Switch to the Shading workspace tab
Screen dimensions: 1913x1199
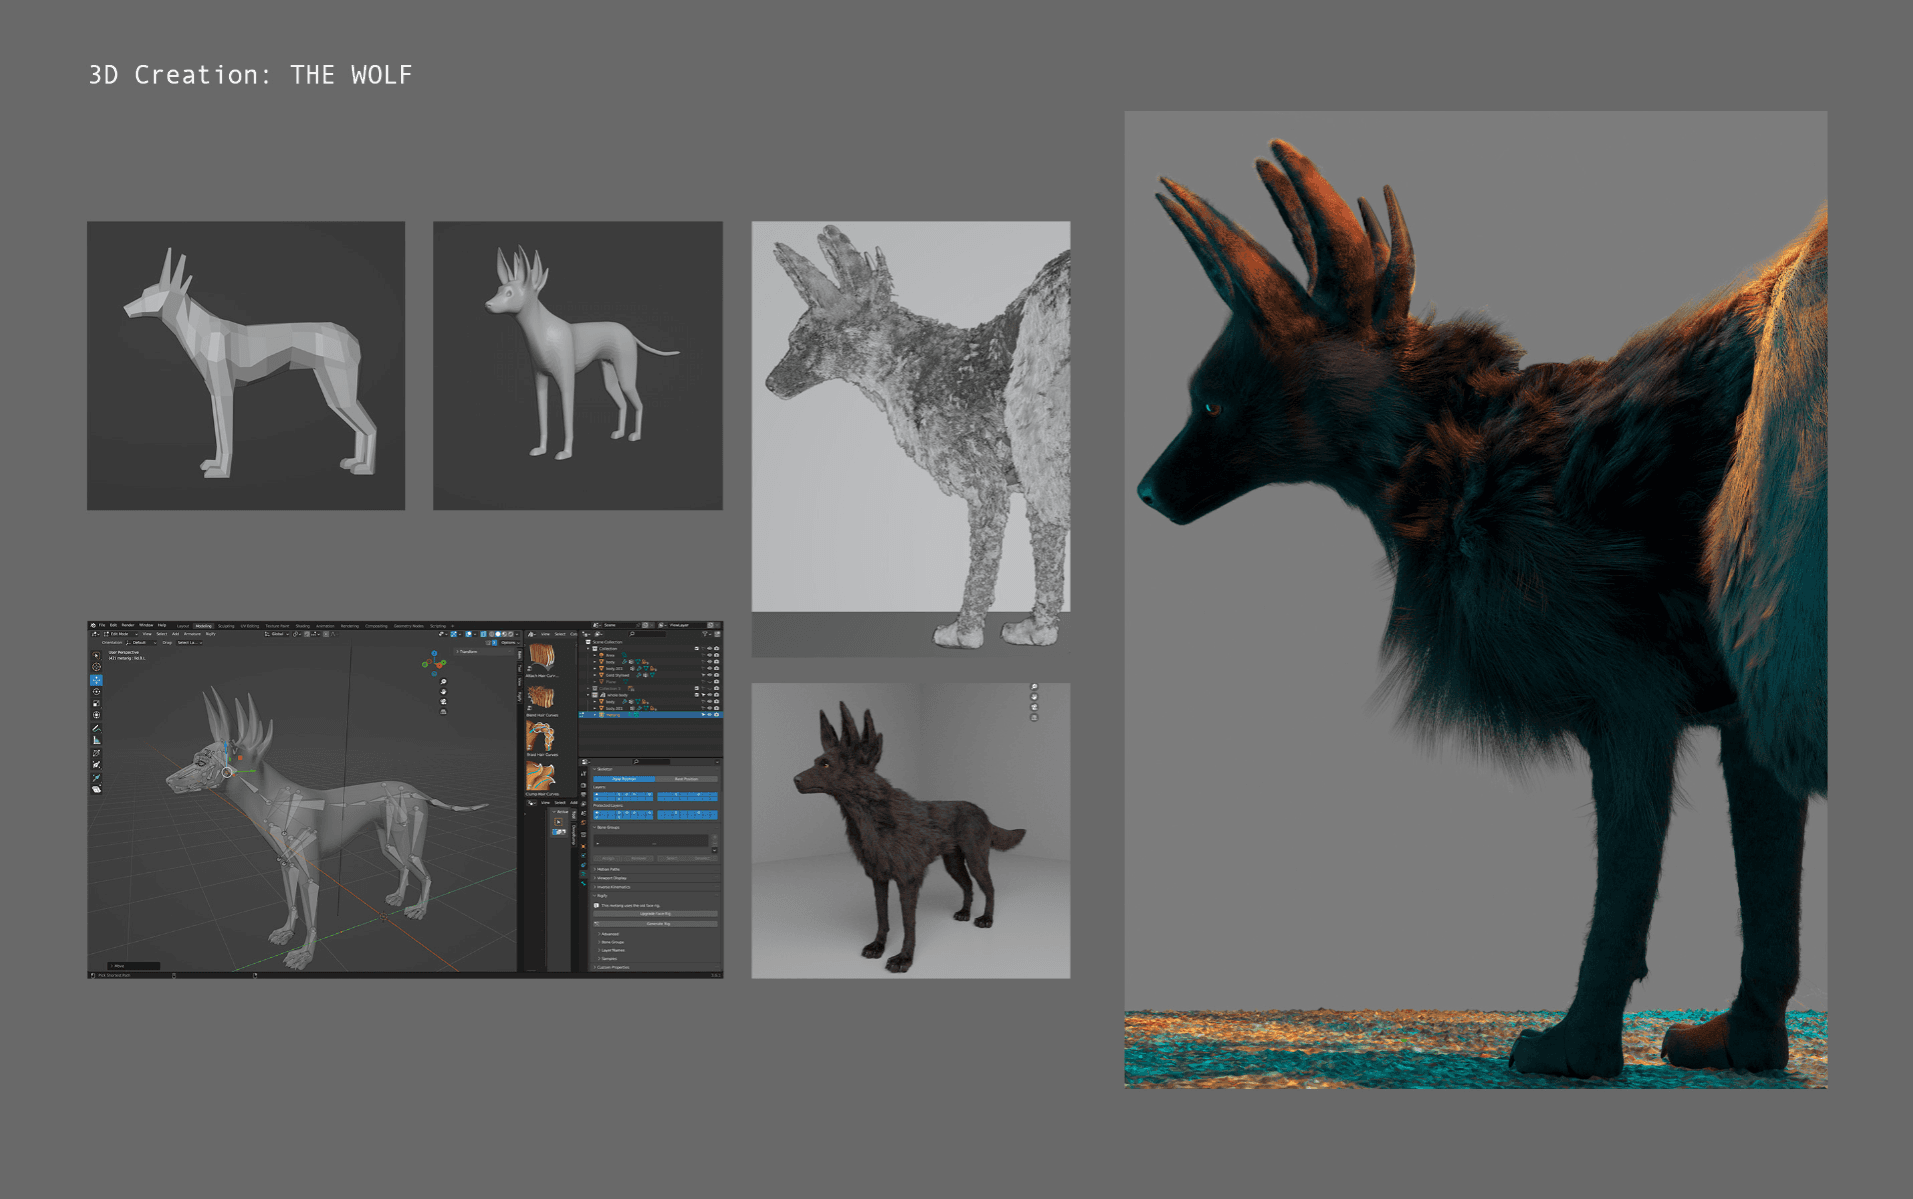tap(303, 626)
